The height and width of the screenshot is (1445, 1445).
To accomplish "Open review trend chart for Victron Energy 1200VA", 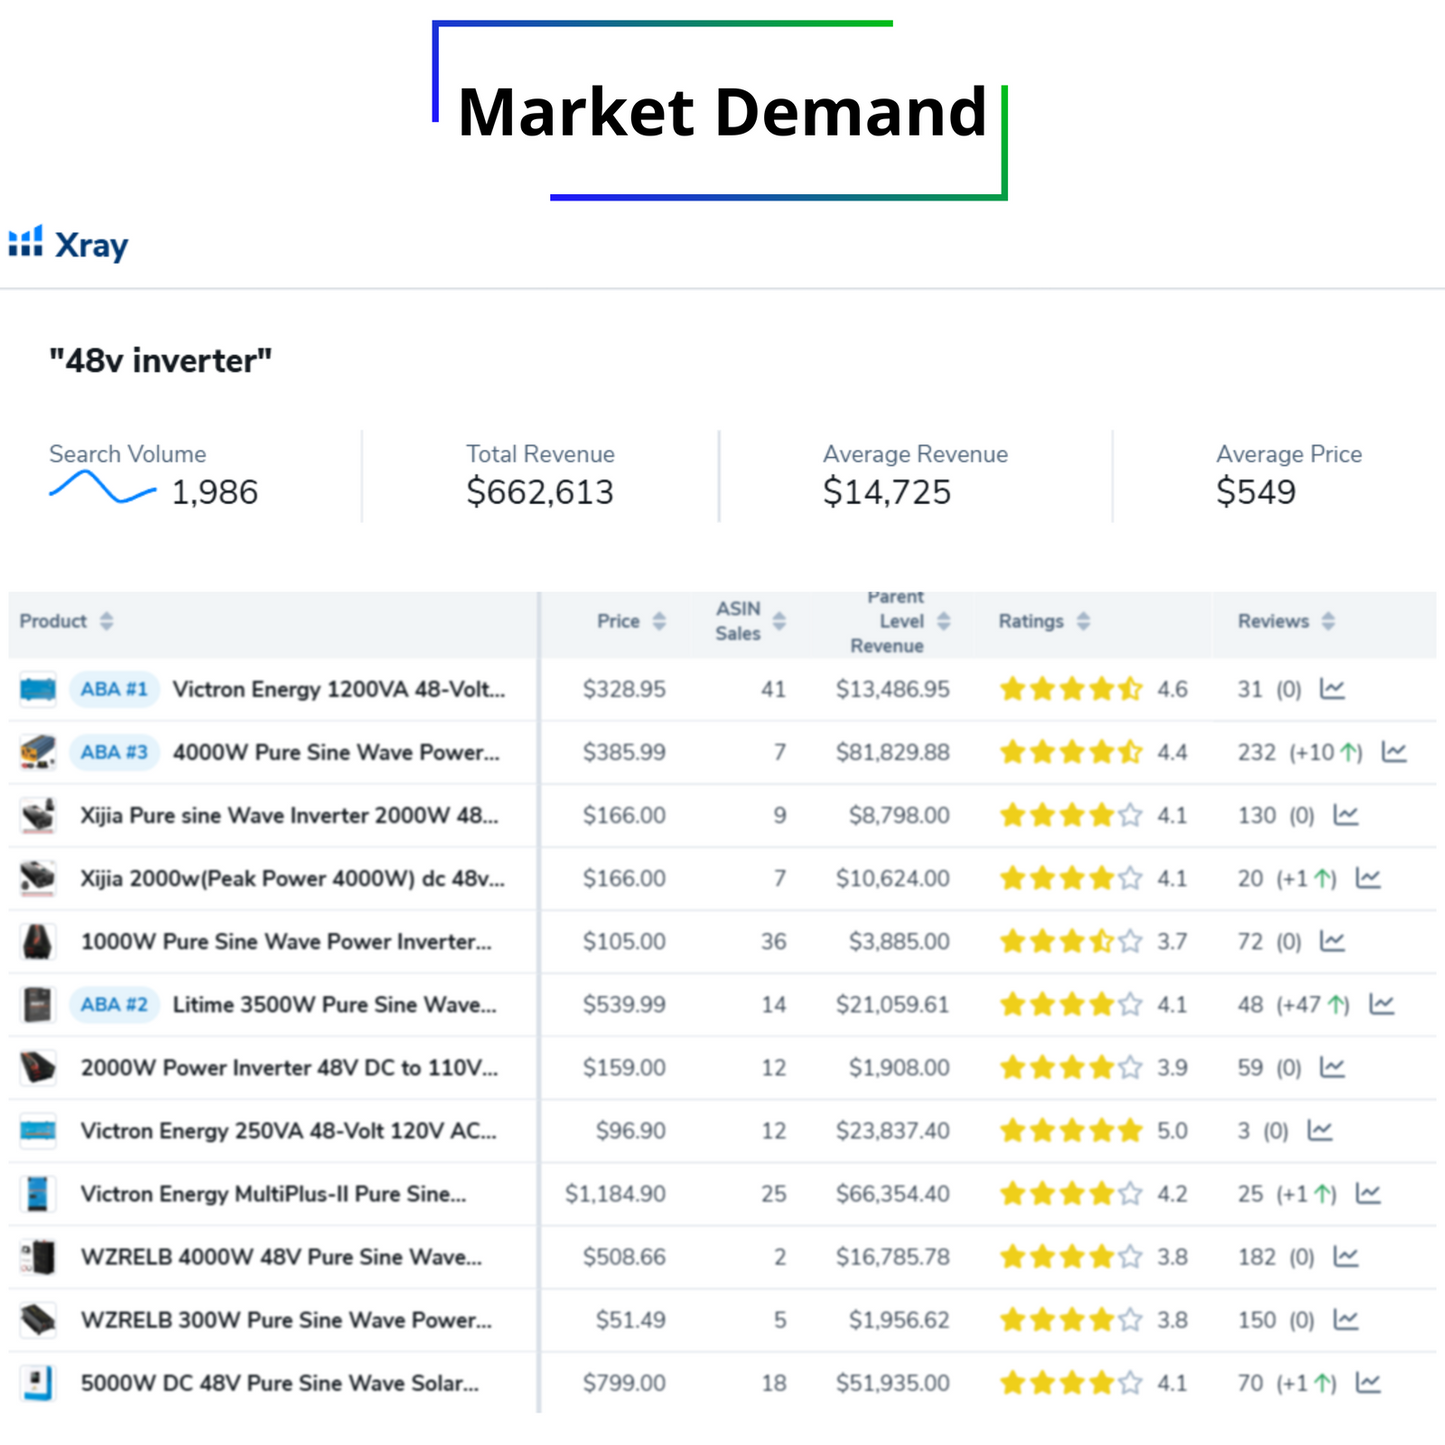I will pyautogui.click(x=1332, y=689).
